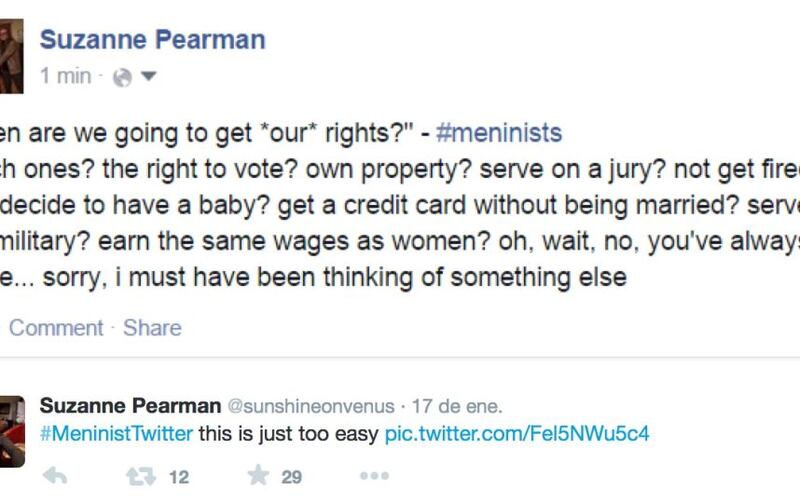
Task: Click the globe privacy icon
Action: point(122,78)
